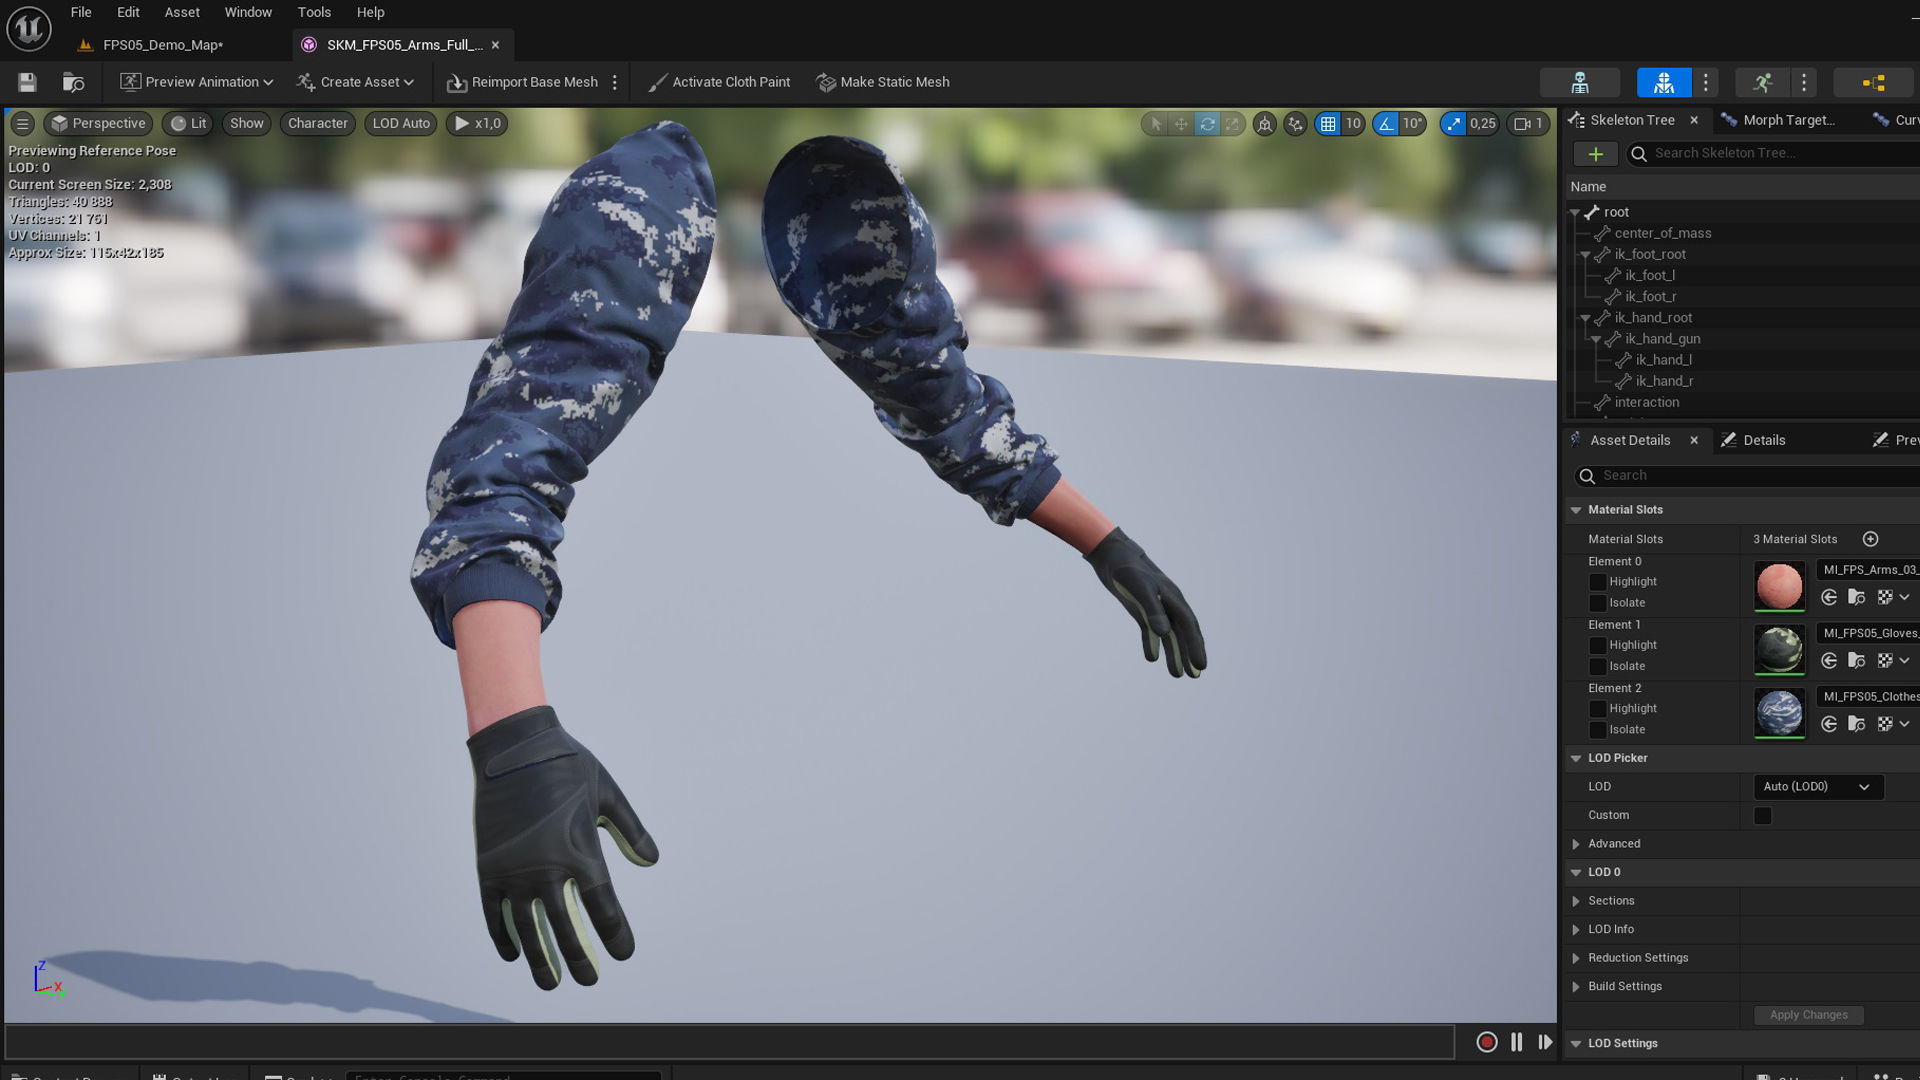Open the File menu
1920x1080 pixels.
coord(81,12)
